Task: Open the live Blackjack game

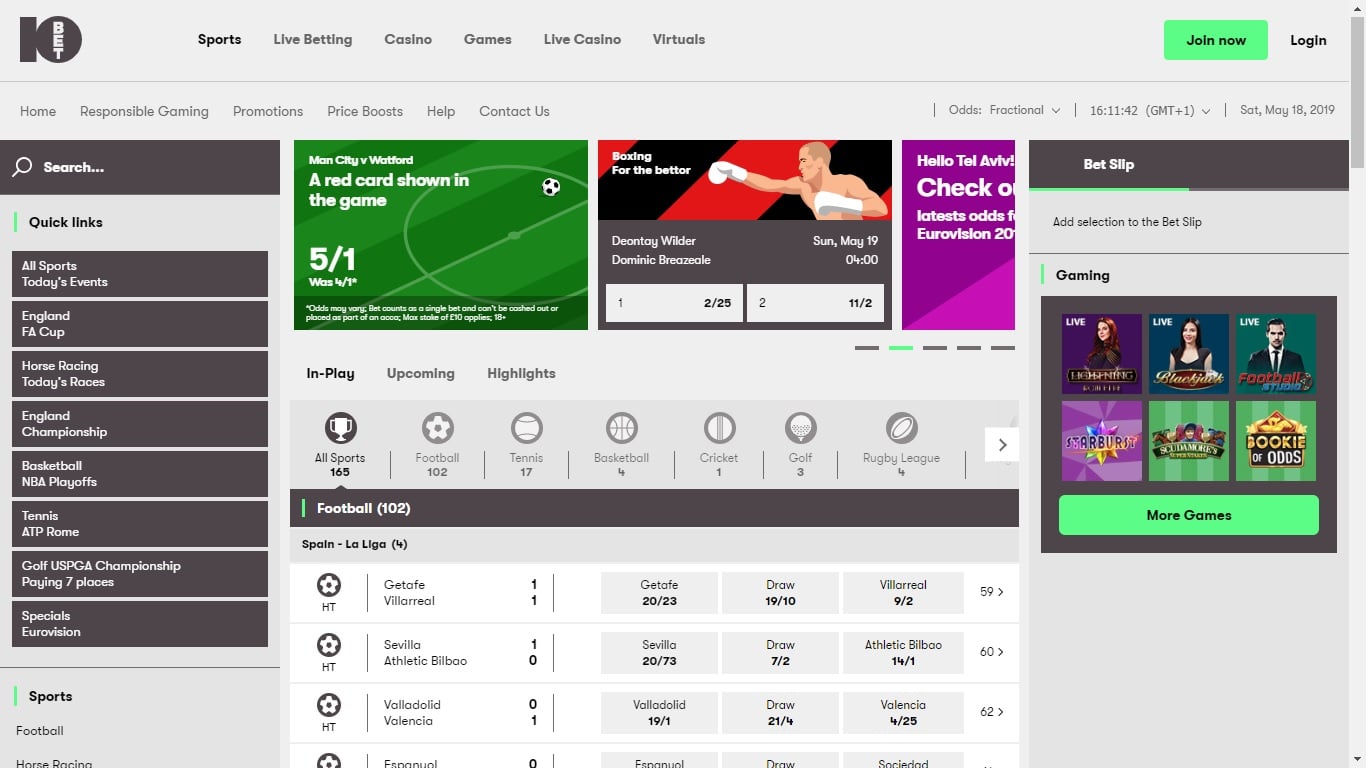Action: [1189, 354]
